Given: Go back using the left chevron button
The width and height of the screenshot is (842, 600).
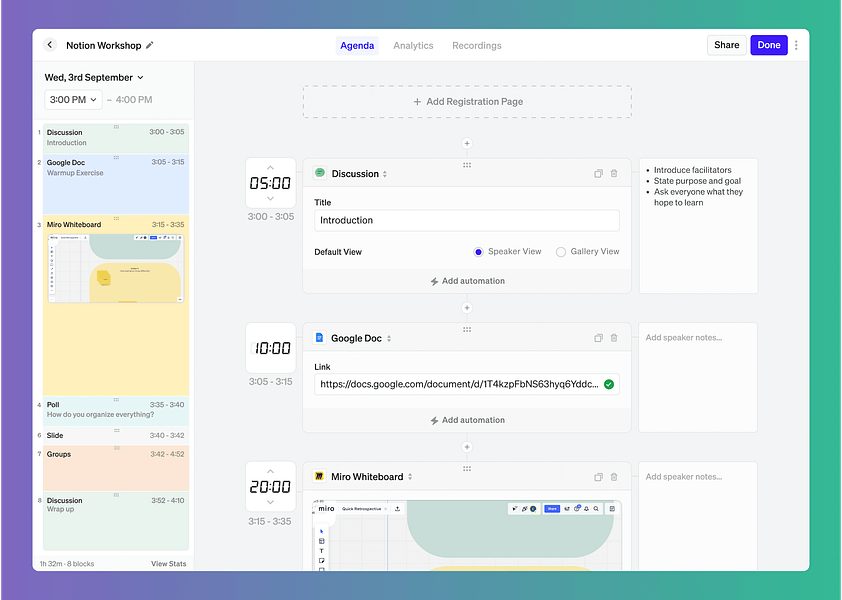Looking at the screenshot, I should pyautogui.click(x=50, y=45).
